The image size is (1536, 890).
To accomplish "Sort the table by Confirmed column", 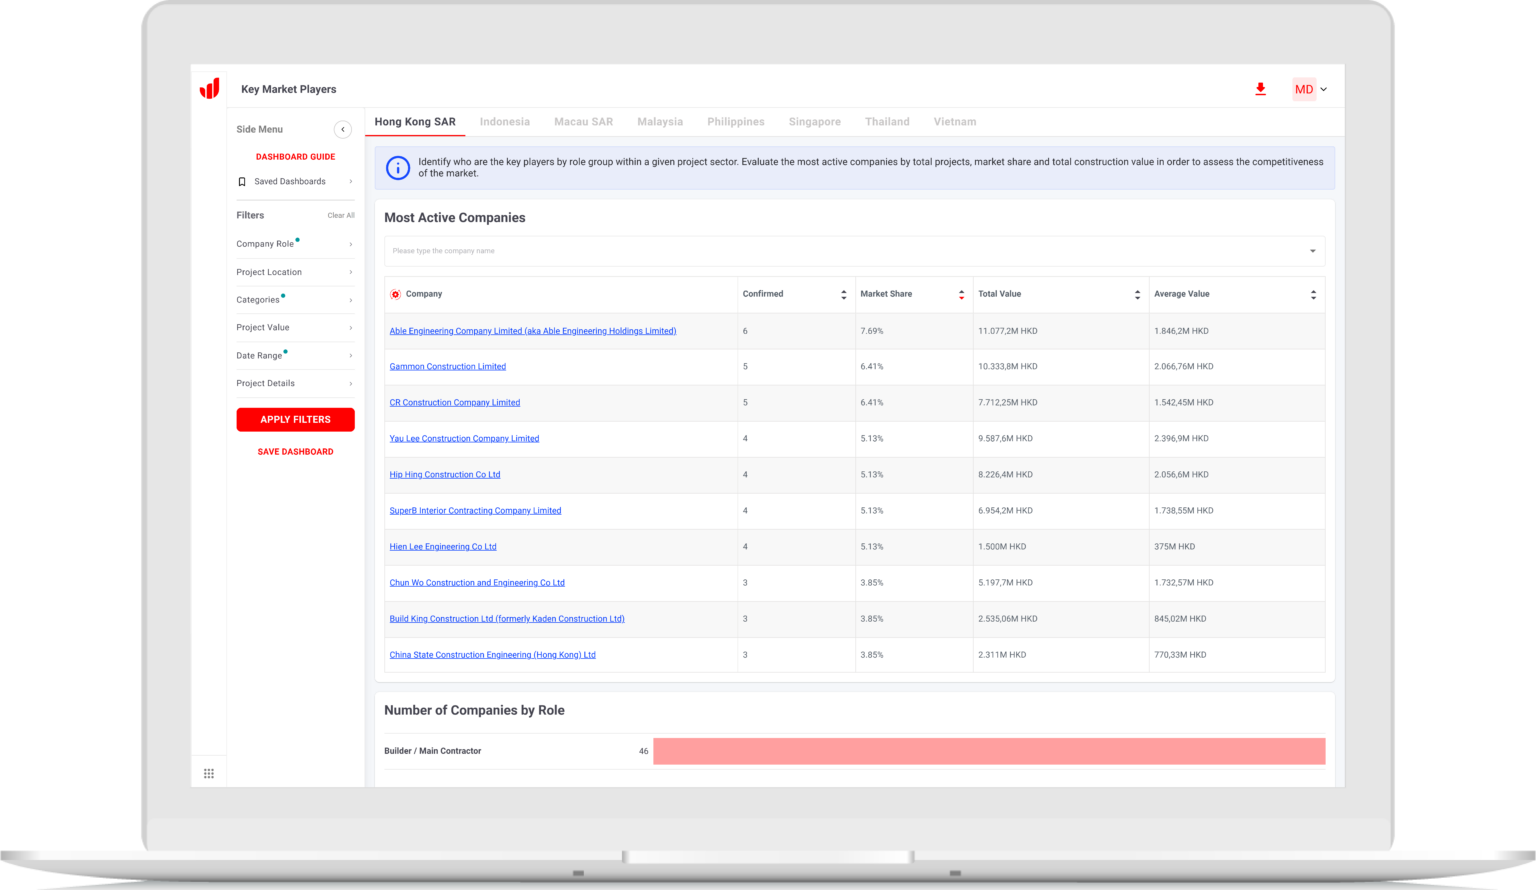I will coord(844,293).
